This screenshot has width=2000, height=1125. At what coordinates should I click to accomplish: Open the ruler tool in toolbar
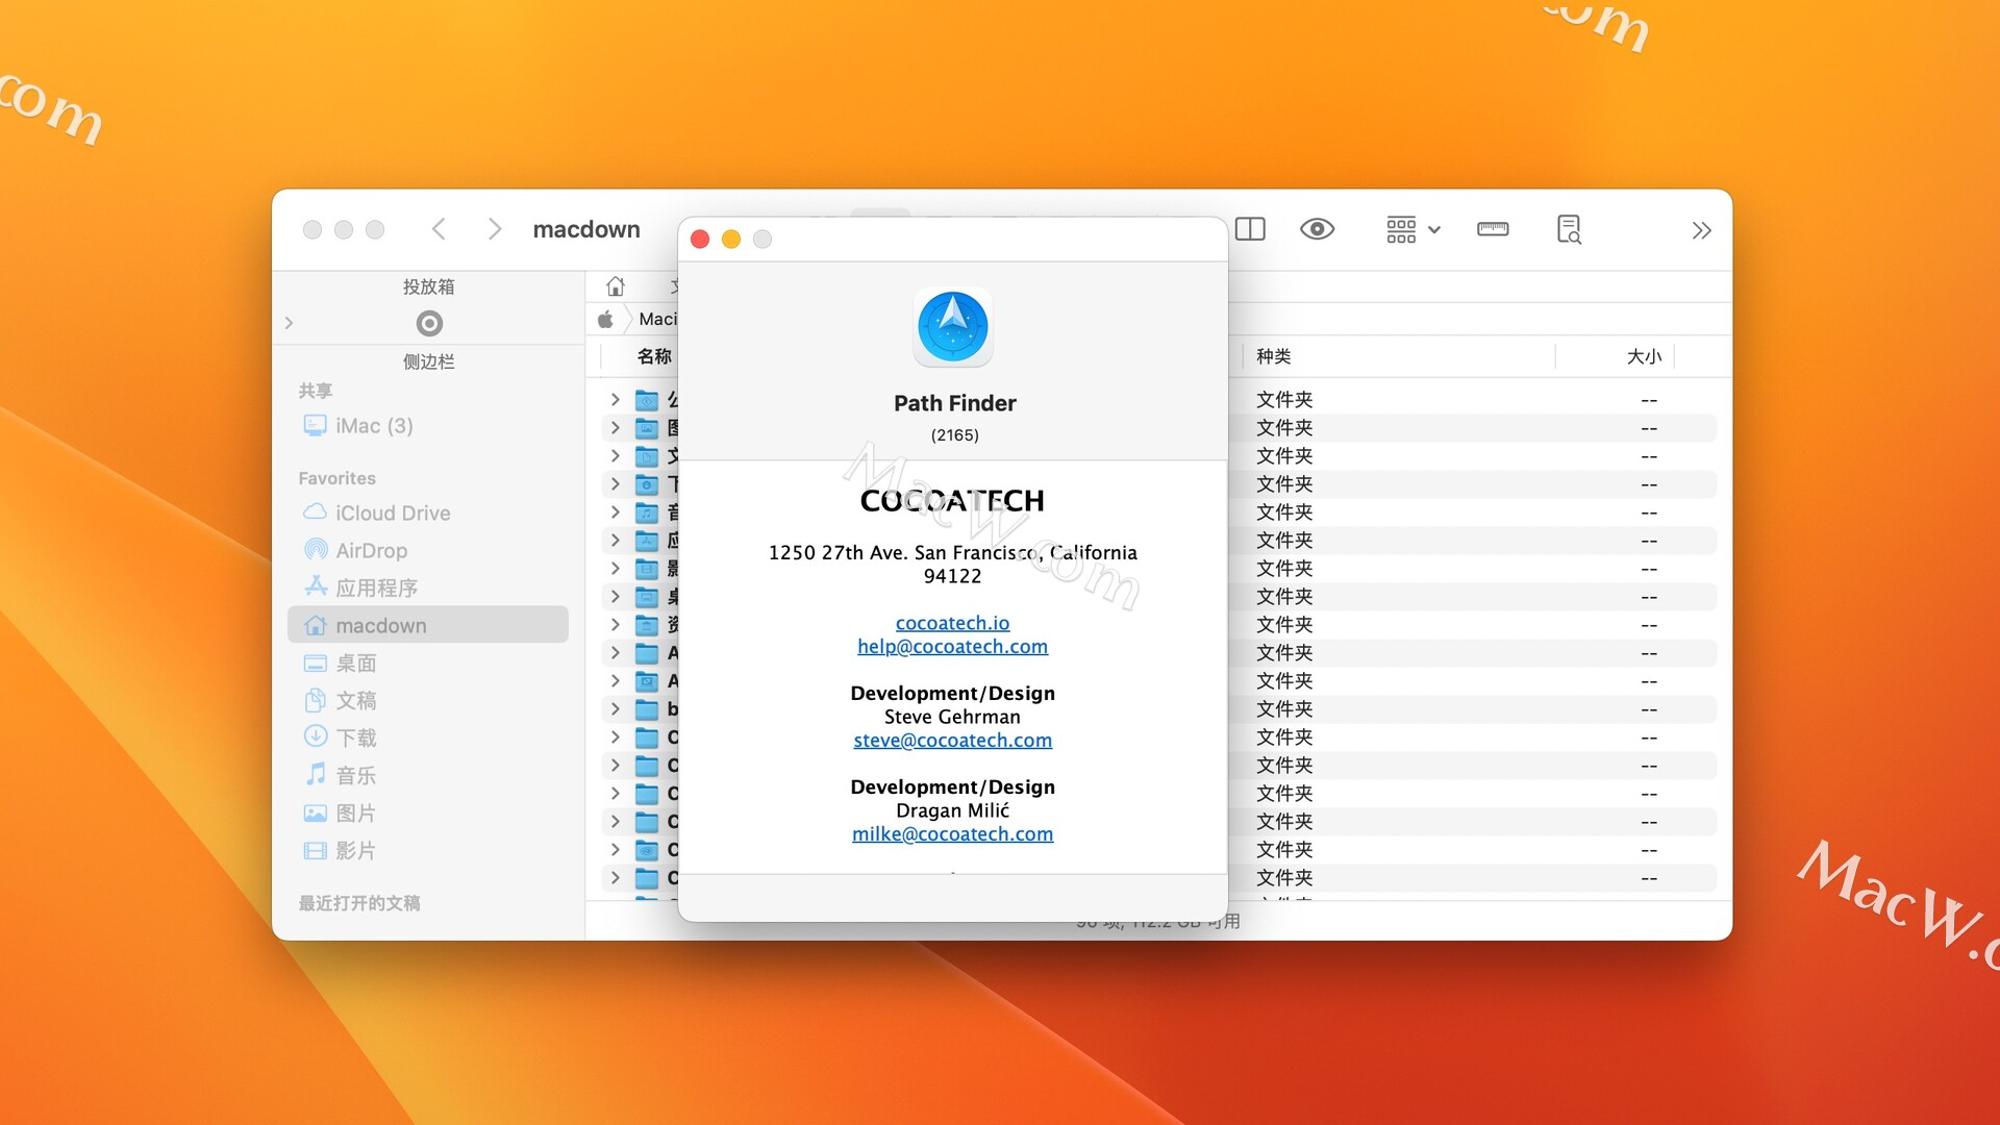(1492, 229)
